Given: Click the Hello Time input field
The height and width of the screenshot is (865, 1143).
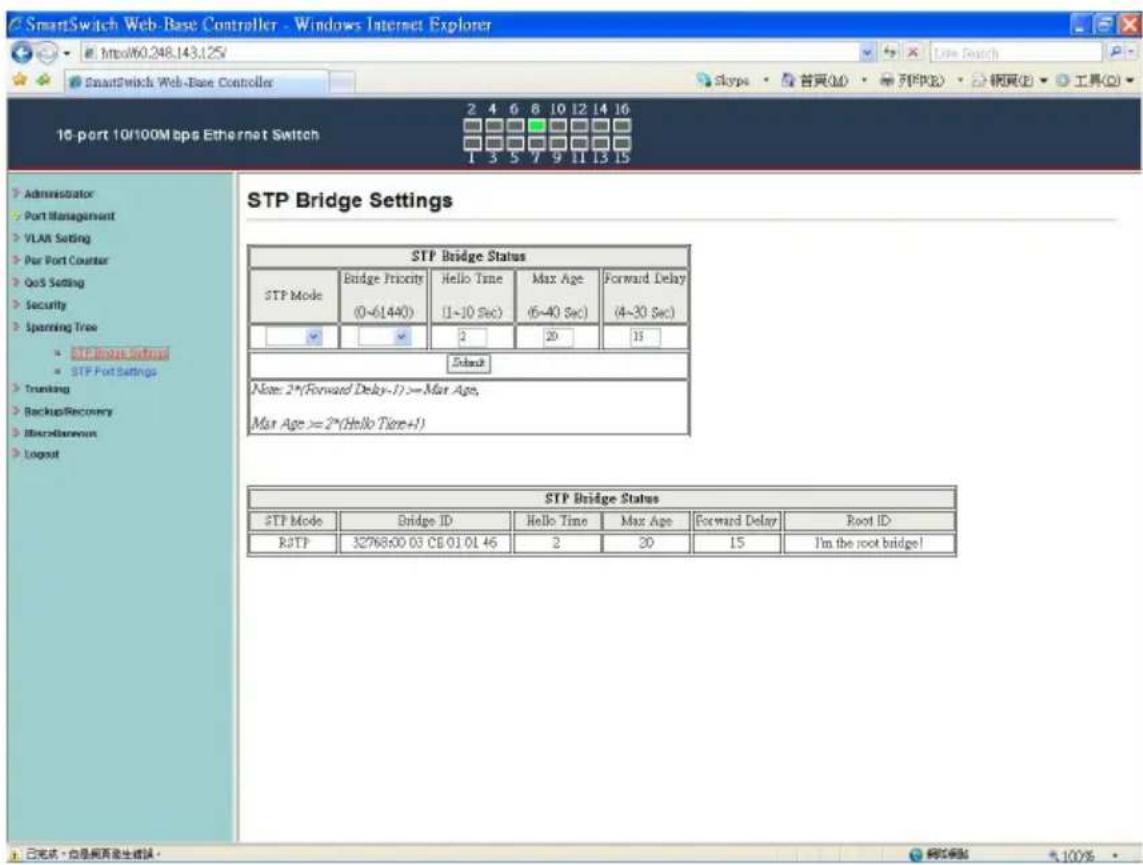Looking at the screenshot, I should click(472, 337).
